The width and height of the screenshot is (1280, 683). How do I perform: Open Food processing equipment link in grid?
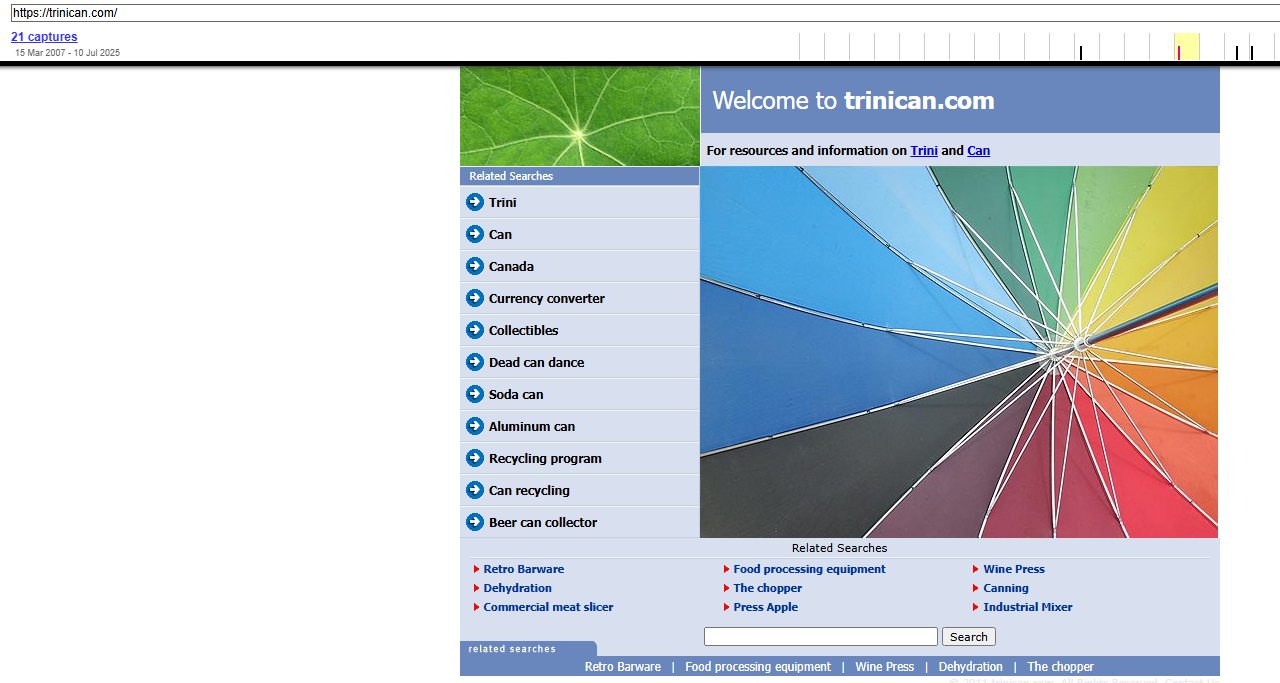coord(809,569)
